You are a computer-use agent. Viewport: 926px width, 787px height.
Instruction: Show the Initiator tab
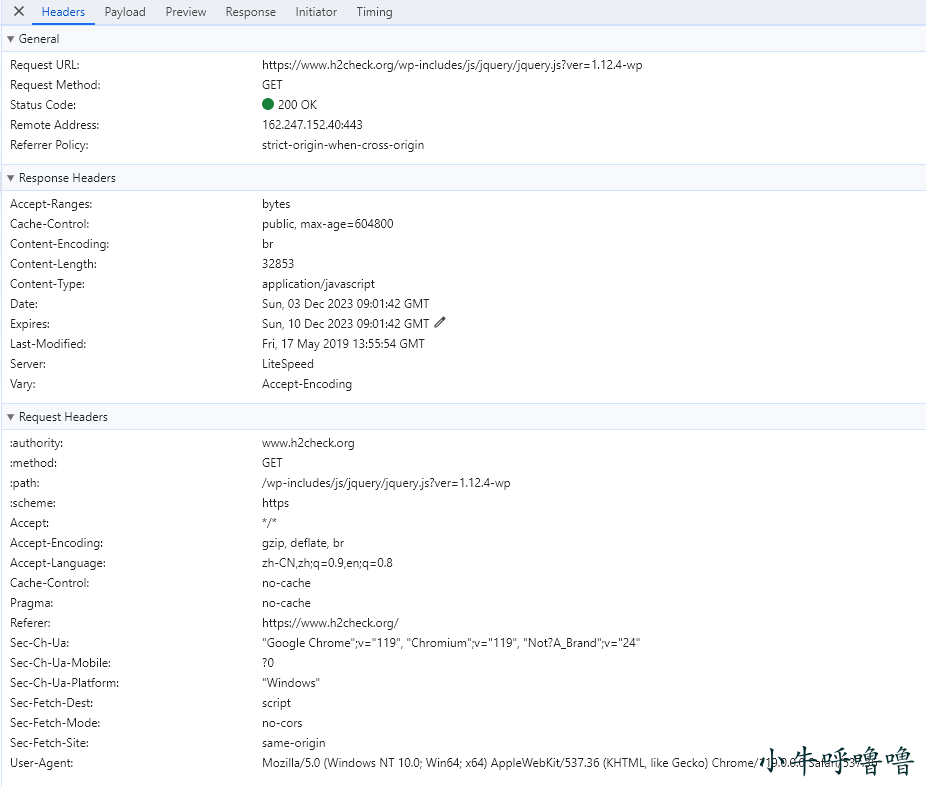[x=316, y=12]
